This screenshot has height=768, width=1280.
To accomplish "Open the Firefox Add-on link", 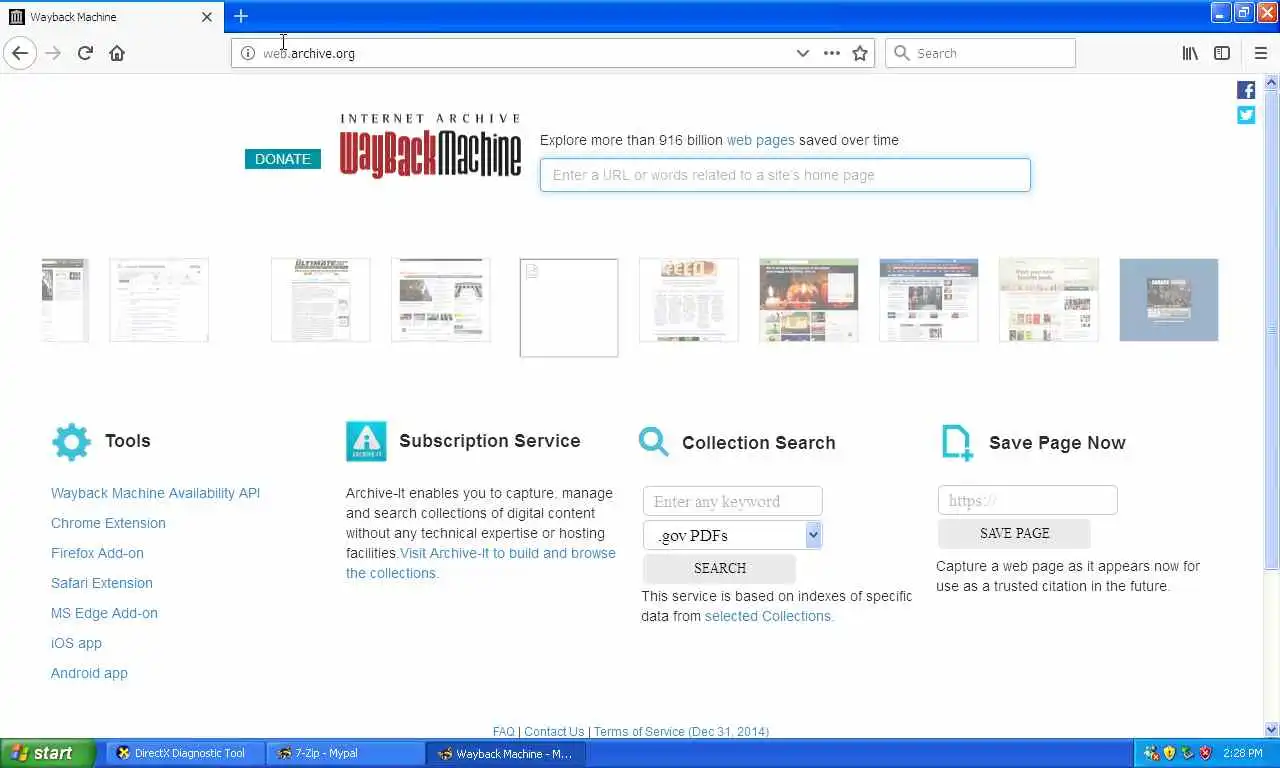I will (97, 553).
